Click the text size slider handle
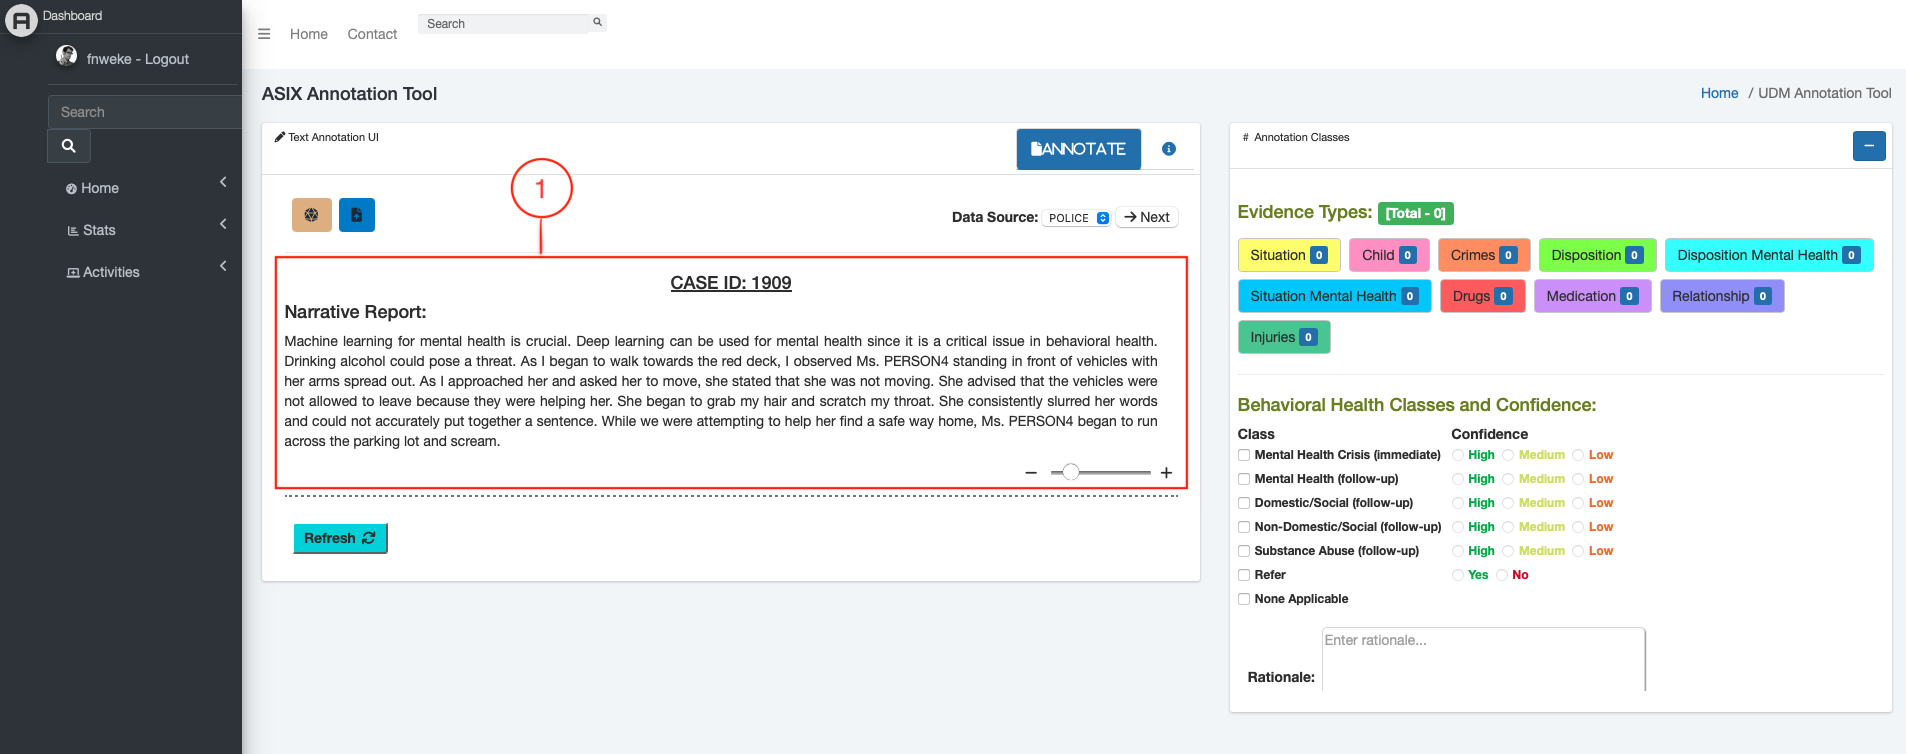Viewport: 1906px width, 754px height. (1070, 472)
